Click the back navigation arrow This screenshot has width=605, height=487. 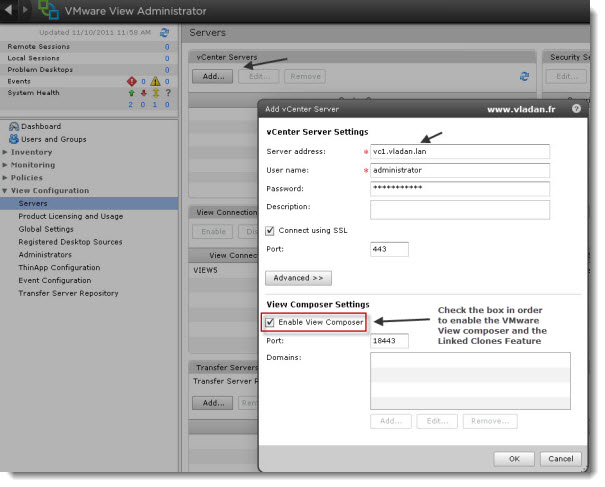[8, 9]
